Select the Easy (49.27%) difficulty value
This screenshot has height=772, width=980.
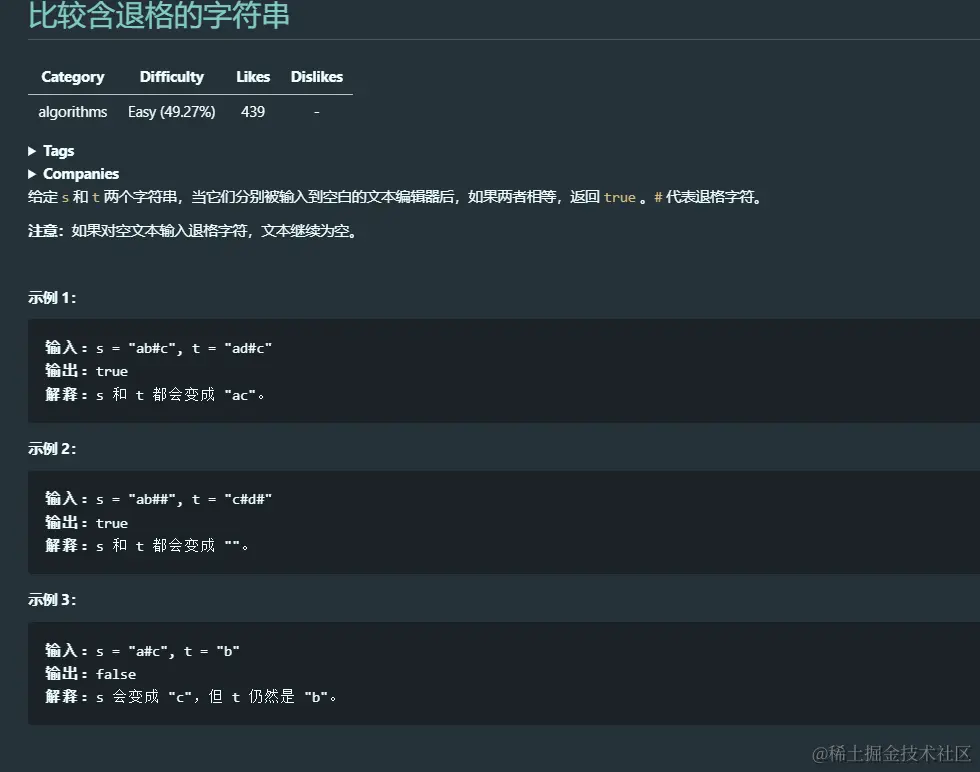point(171,112)
